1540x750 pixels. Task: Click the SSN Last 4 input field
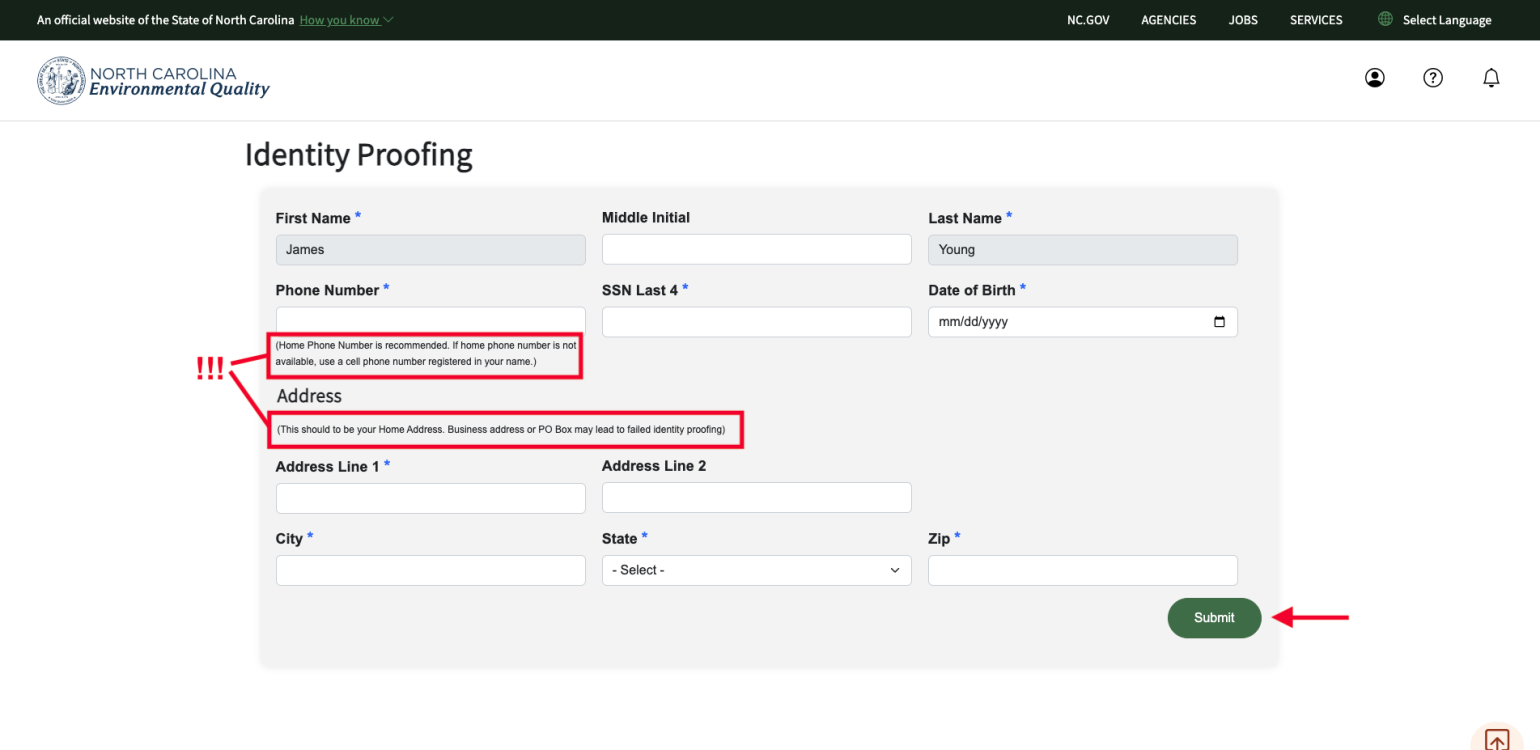click(756, 321)
